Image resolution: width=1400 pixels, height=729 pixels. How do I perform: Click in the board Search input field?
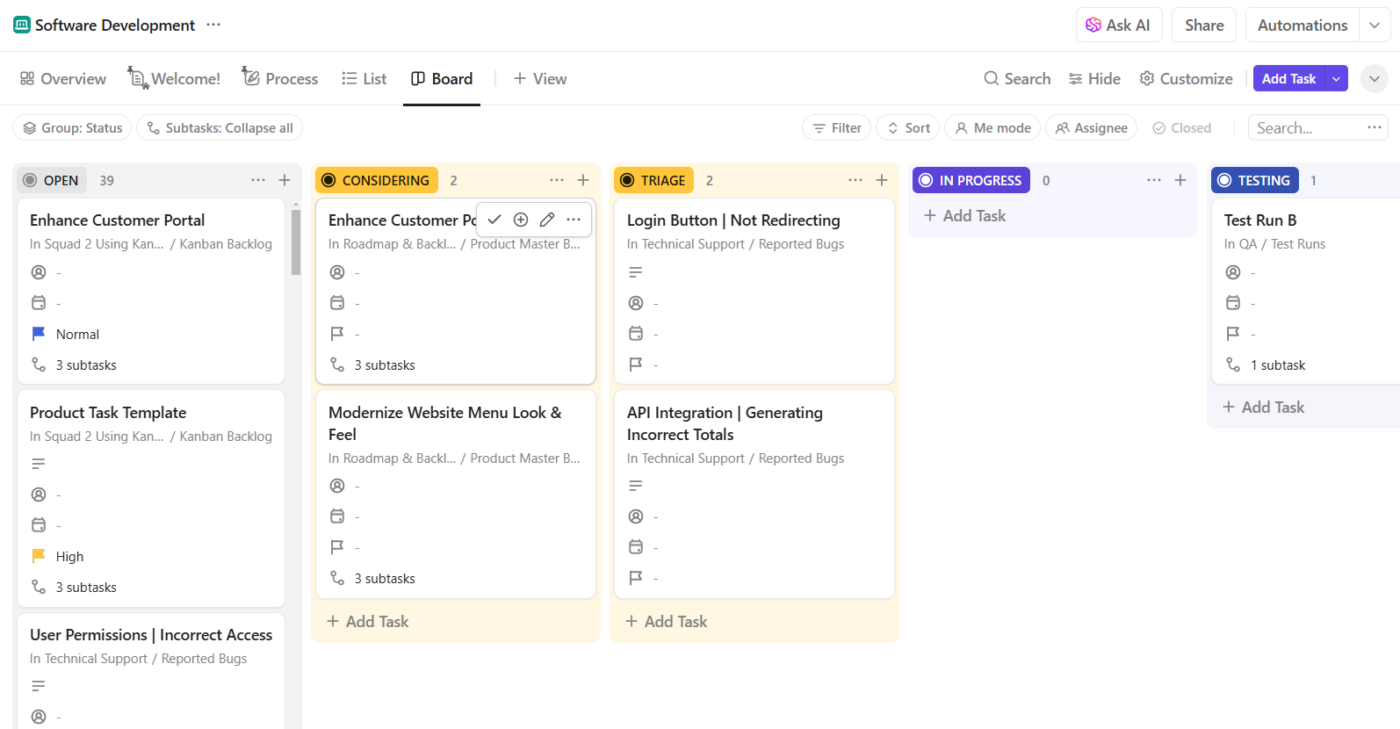(x=1306, y=128)
